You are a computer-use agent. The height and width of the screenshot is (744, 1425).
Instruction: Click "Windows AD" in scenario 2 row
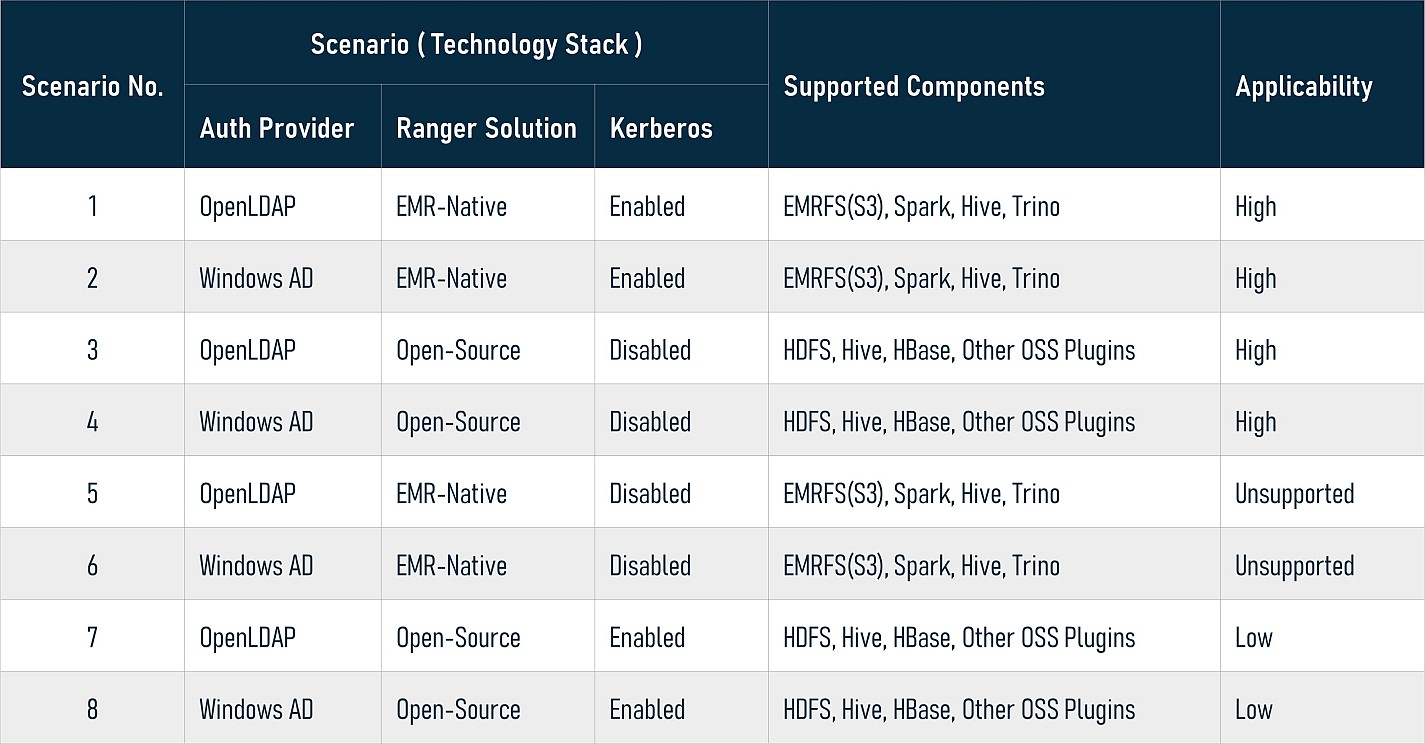pyautogui.click(x=256, y=278)
